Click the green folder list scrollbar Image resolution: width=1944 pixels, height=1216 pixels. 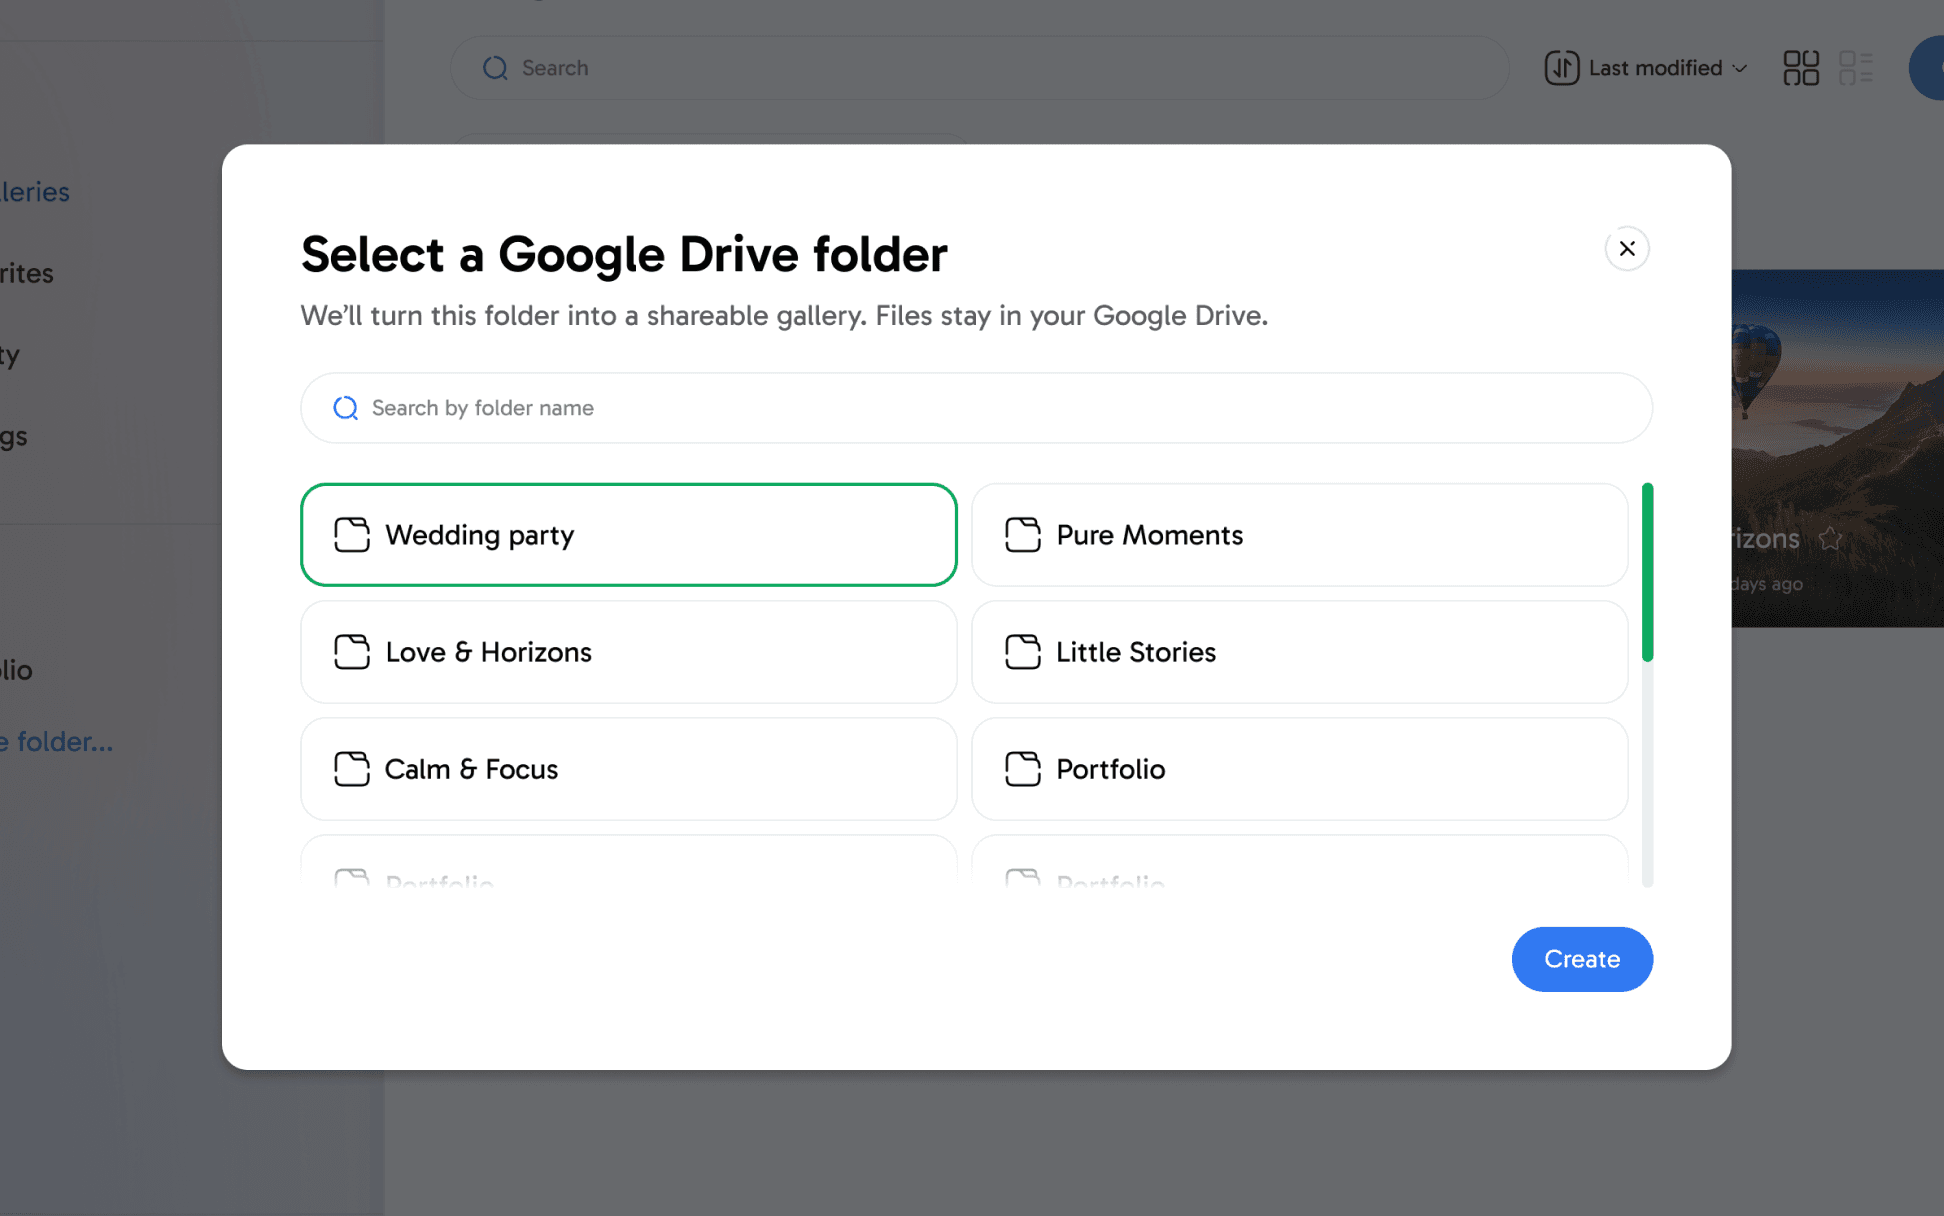coord(1647,572)
